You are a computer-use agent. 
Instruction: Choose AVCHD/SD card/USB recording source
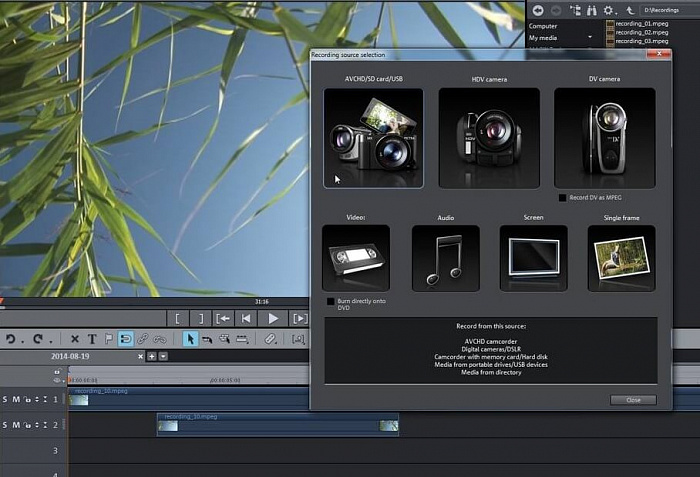click(x=373, y=138)
